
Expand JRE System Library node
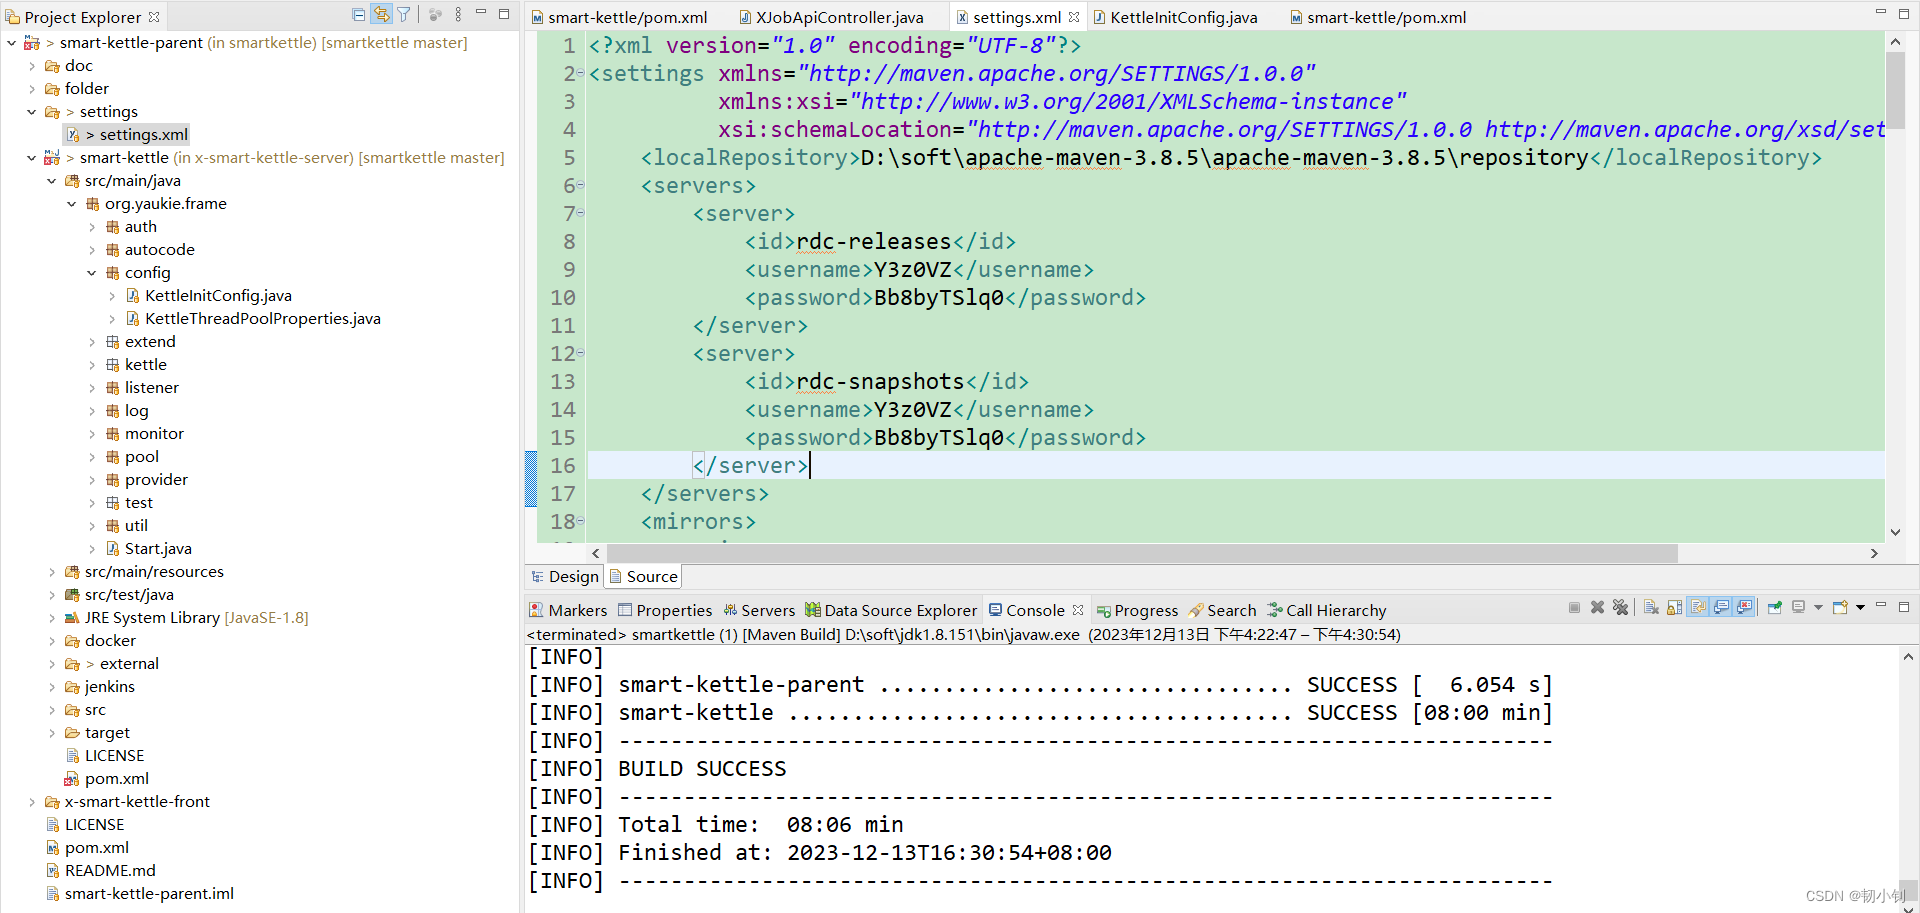(x=51, y=618)
